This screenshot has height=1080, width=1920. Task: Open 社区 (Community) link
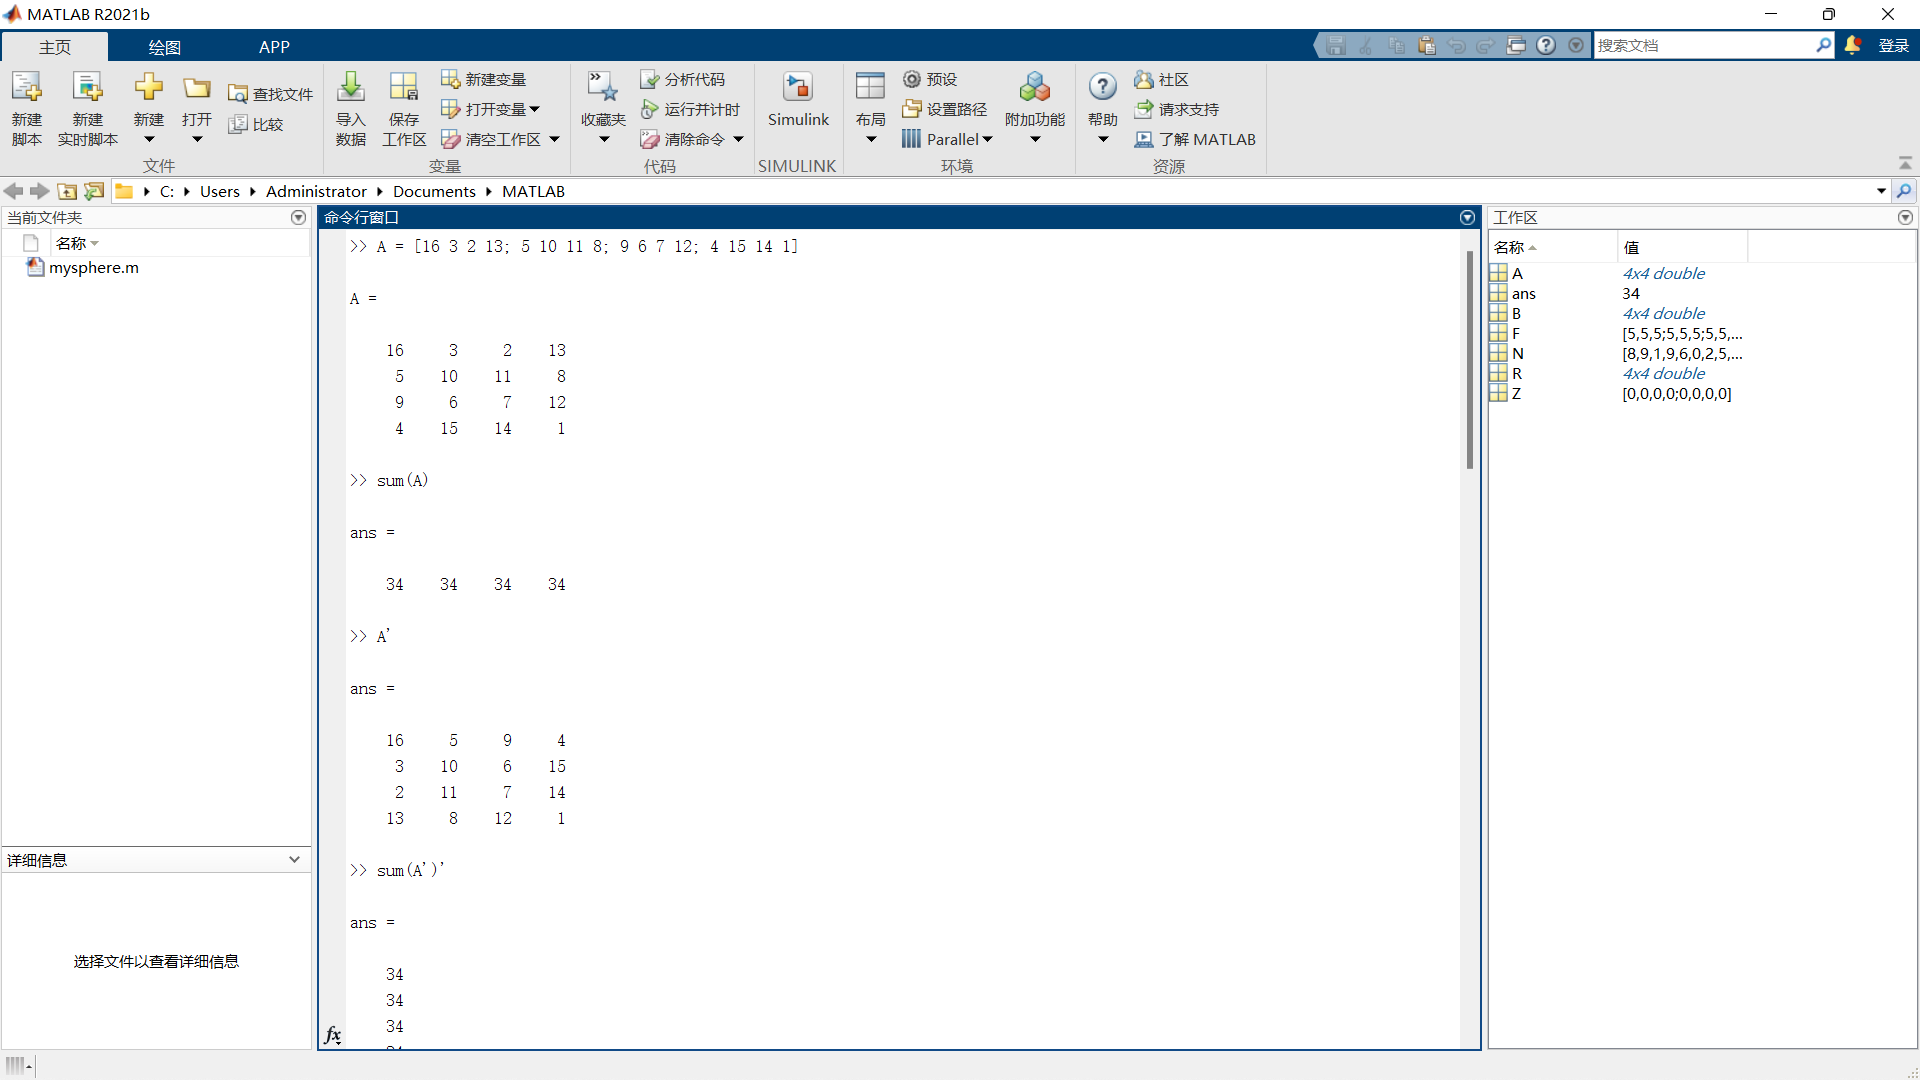pyautogui.click(x=1161, y=79)
